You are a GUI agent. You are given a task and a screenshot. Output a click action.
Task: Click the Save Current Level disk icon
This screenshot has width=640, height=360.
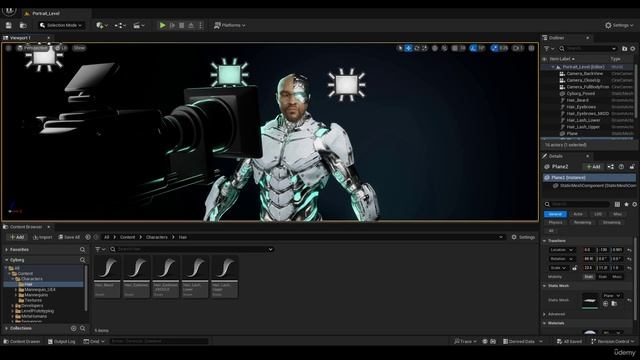(x=9, y=25)
